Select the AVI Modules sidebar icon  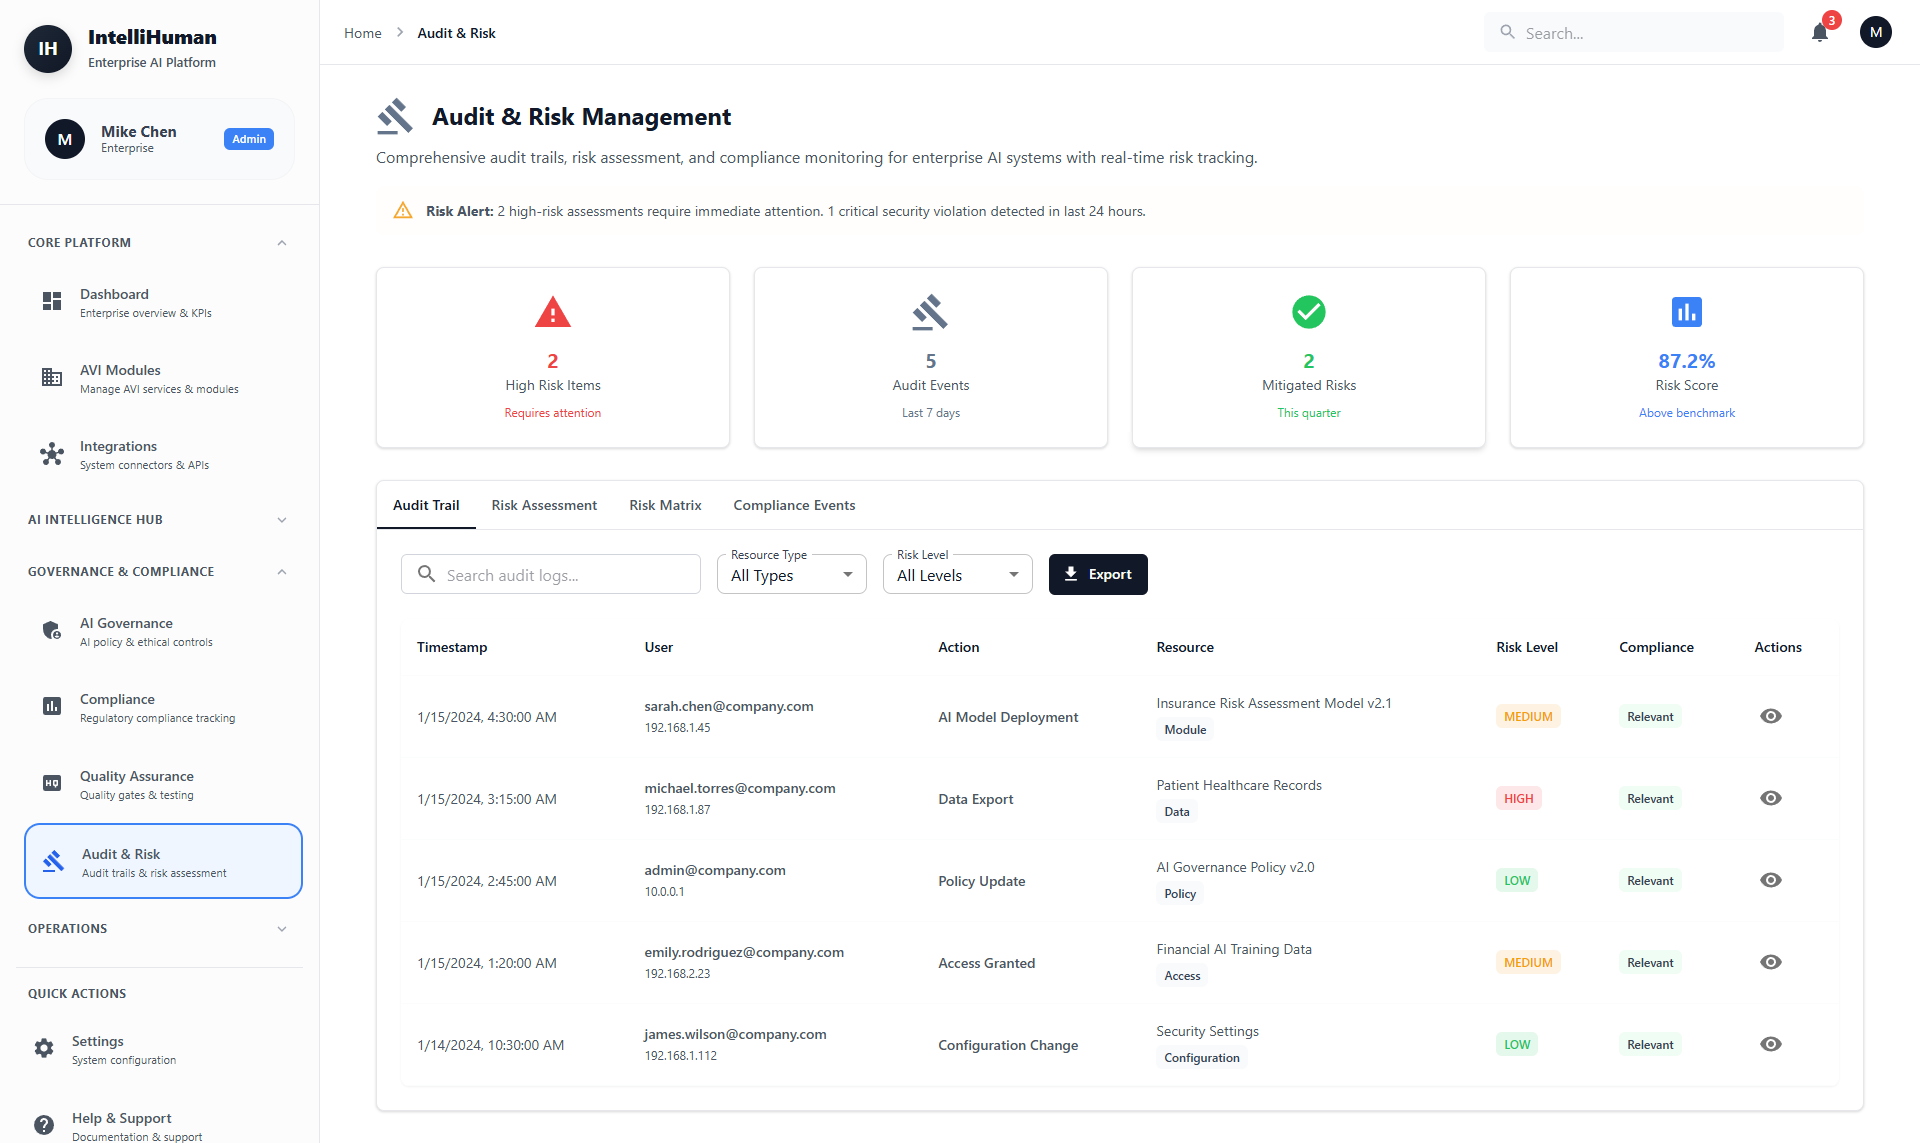[51, 377]
